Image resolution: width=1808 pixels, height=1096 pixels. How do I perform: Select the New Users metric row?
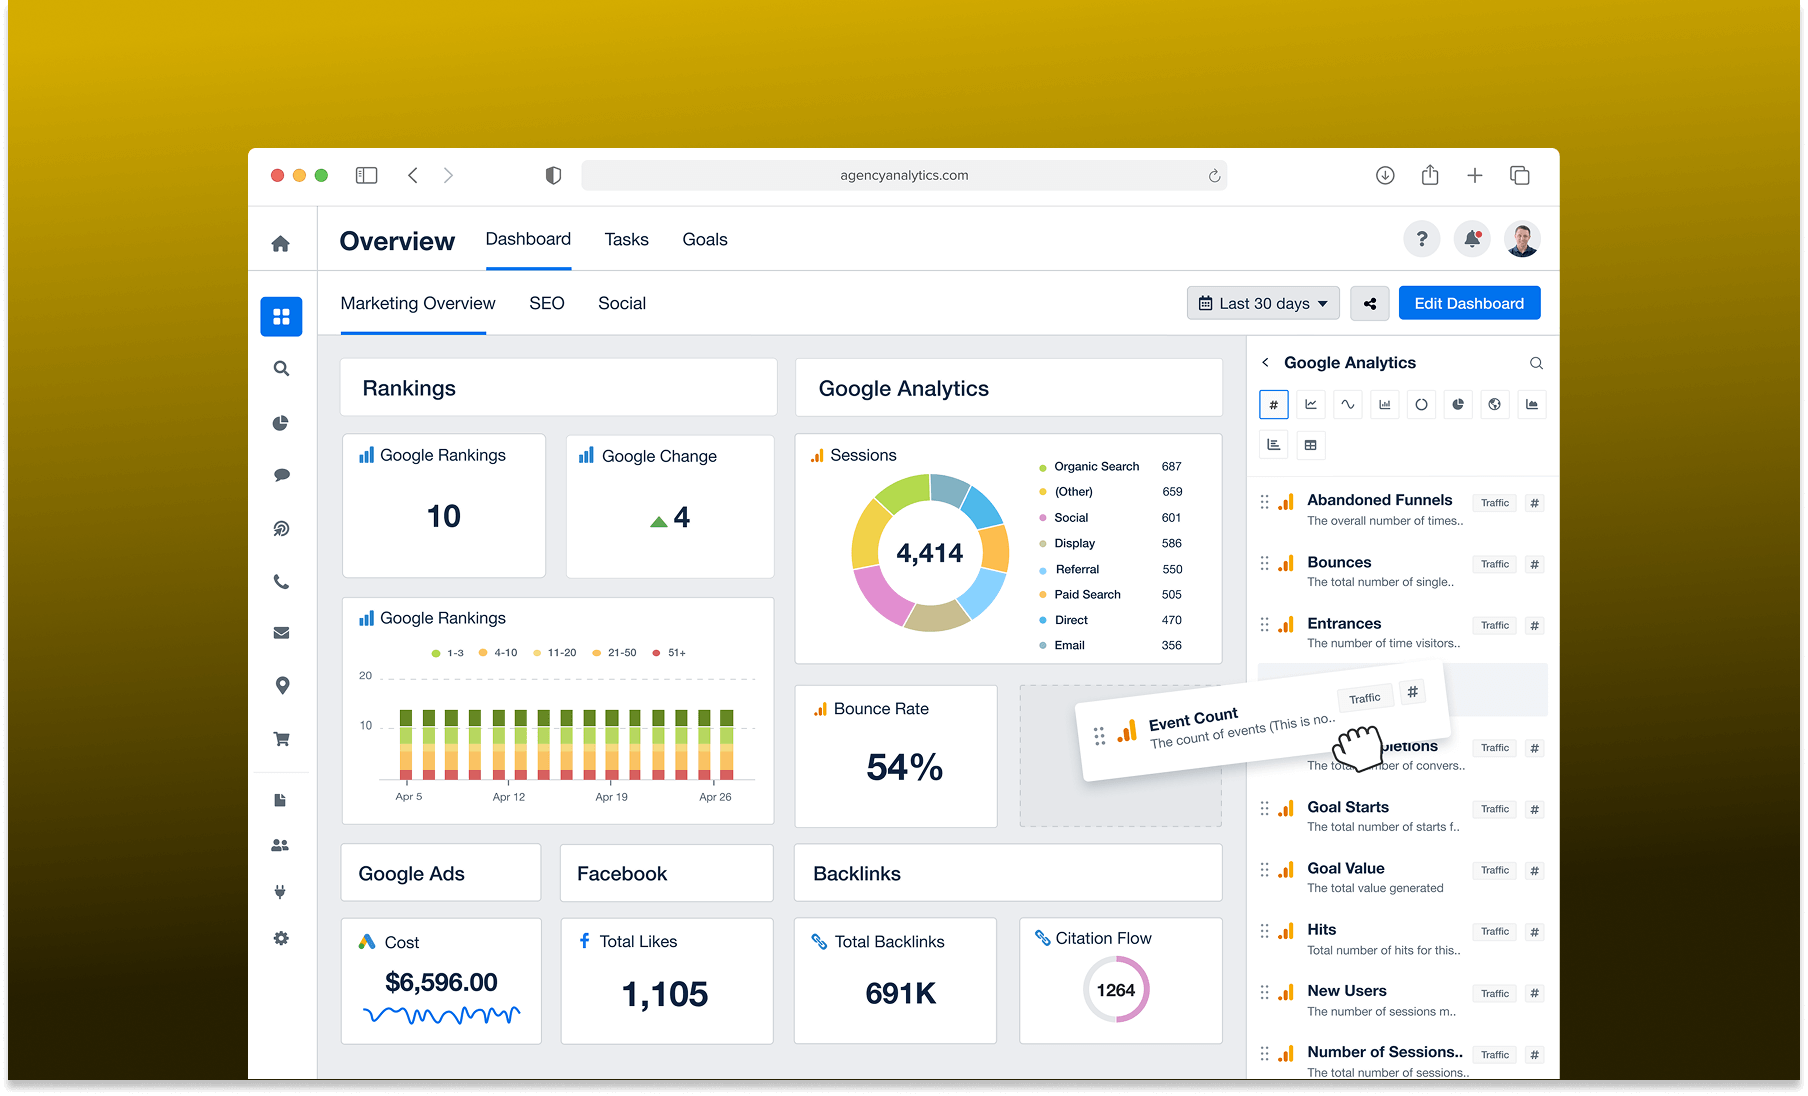(x=1403, y=1000)
